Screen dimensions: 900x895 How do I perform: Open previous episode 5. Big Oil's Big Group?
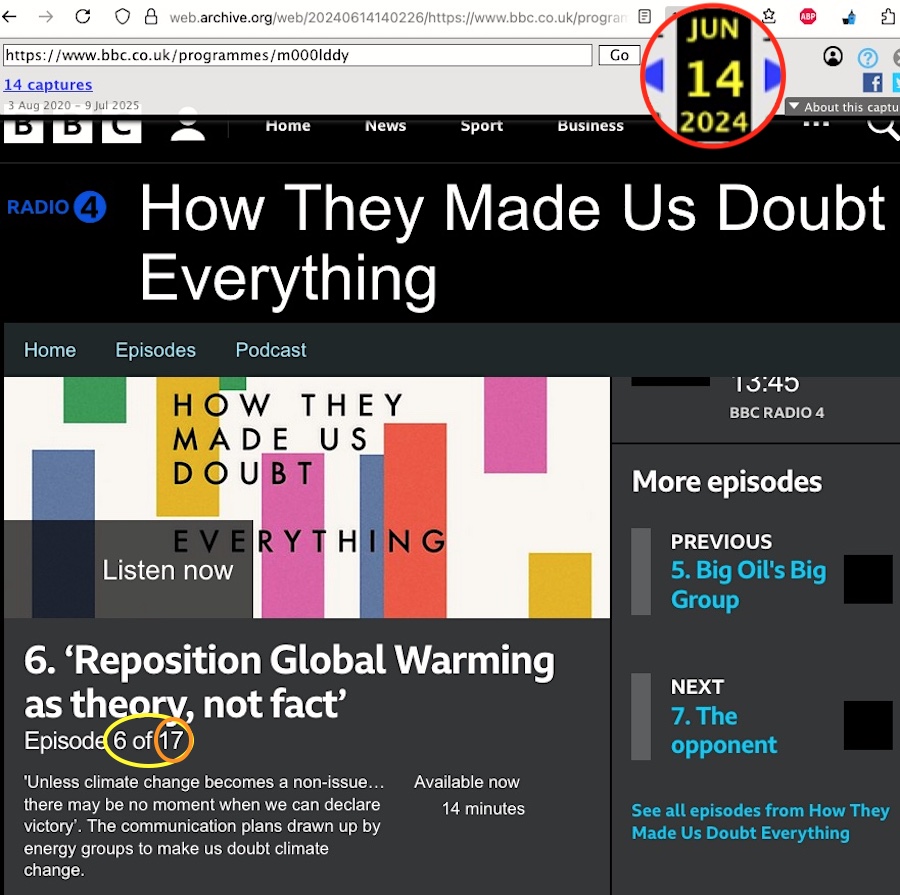pos(748,584)
